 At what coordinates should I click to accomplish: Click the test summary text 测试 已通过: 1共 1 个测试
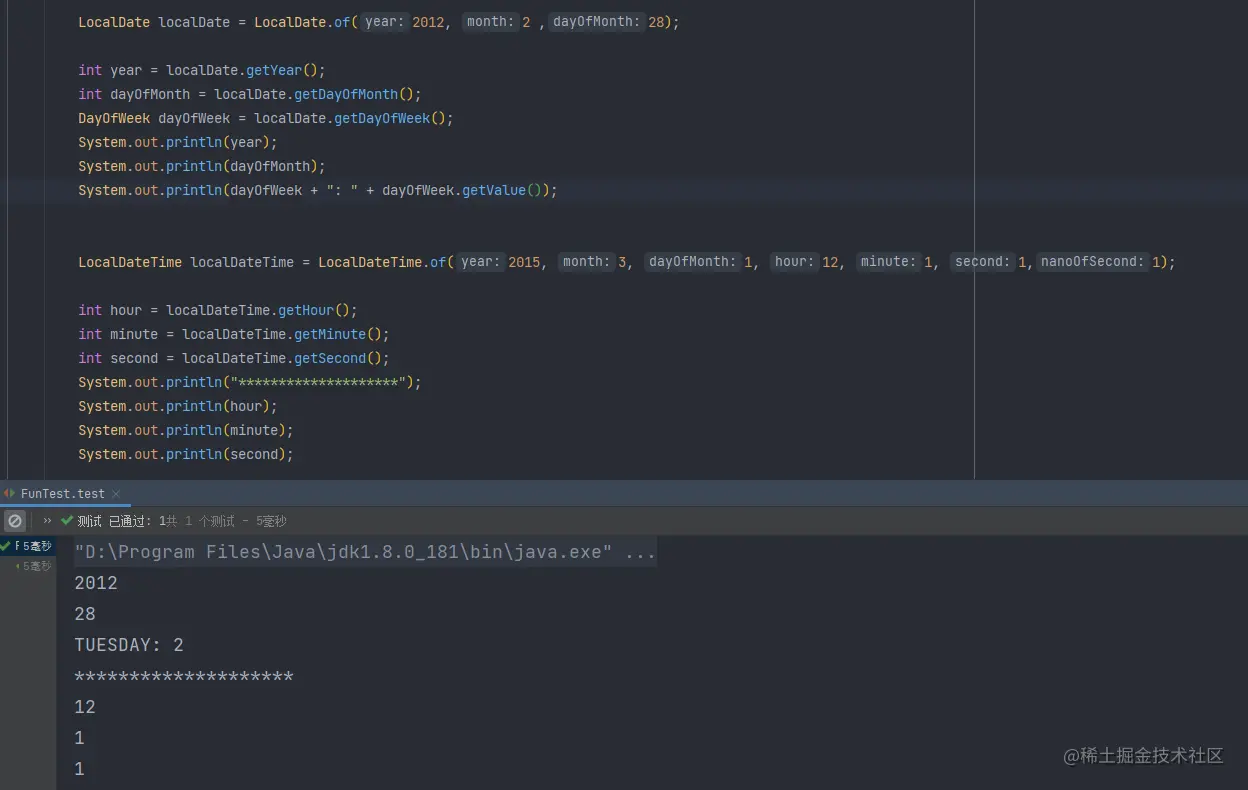point(156,521)
